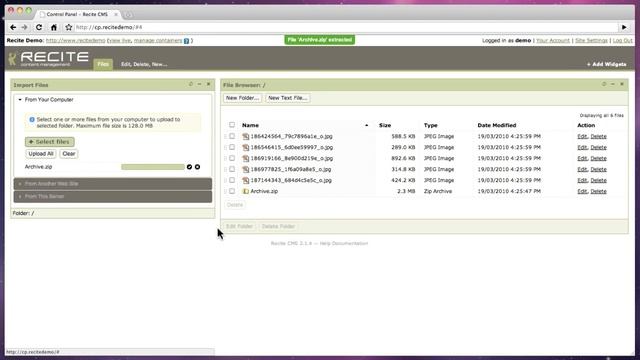Click image icon of 186977825_1f6a09a8e5_o.jpg
This screenshot has height=360, width=640.
[245, 169]
